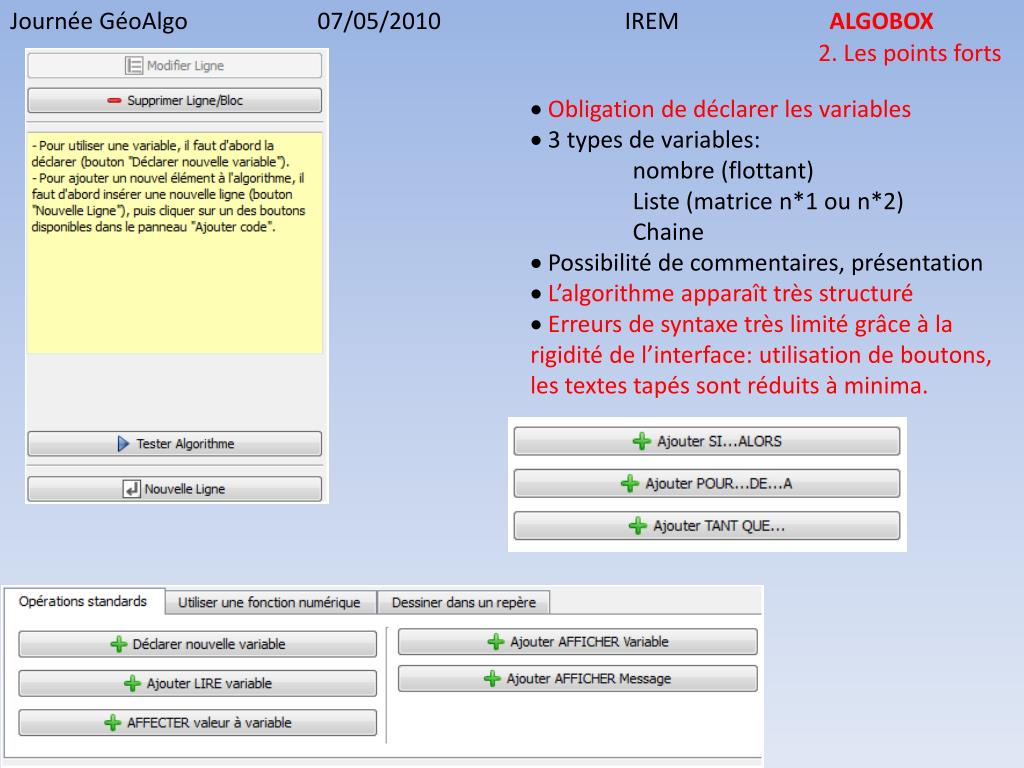Click the Ajouter AFFICHER Message button
Screen dimensions: 1024x768
point(578,679)
